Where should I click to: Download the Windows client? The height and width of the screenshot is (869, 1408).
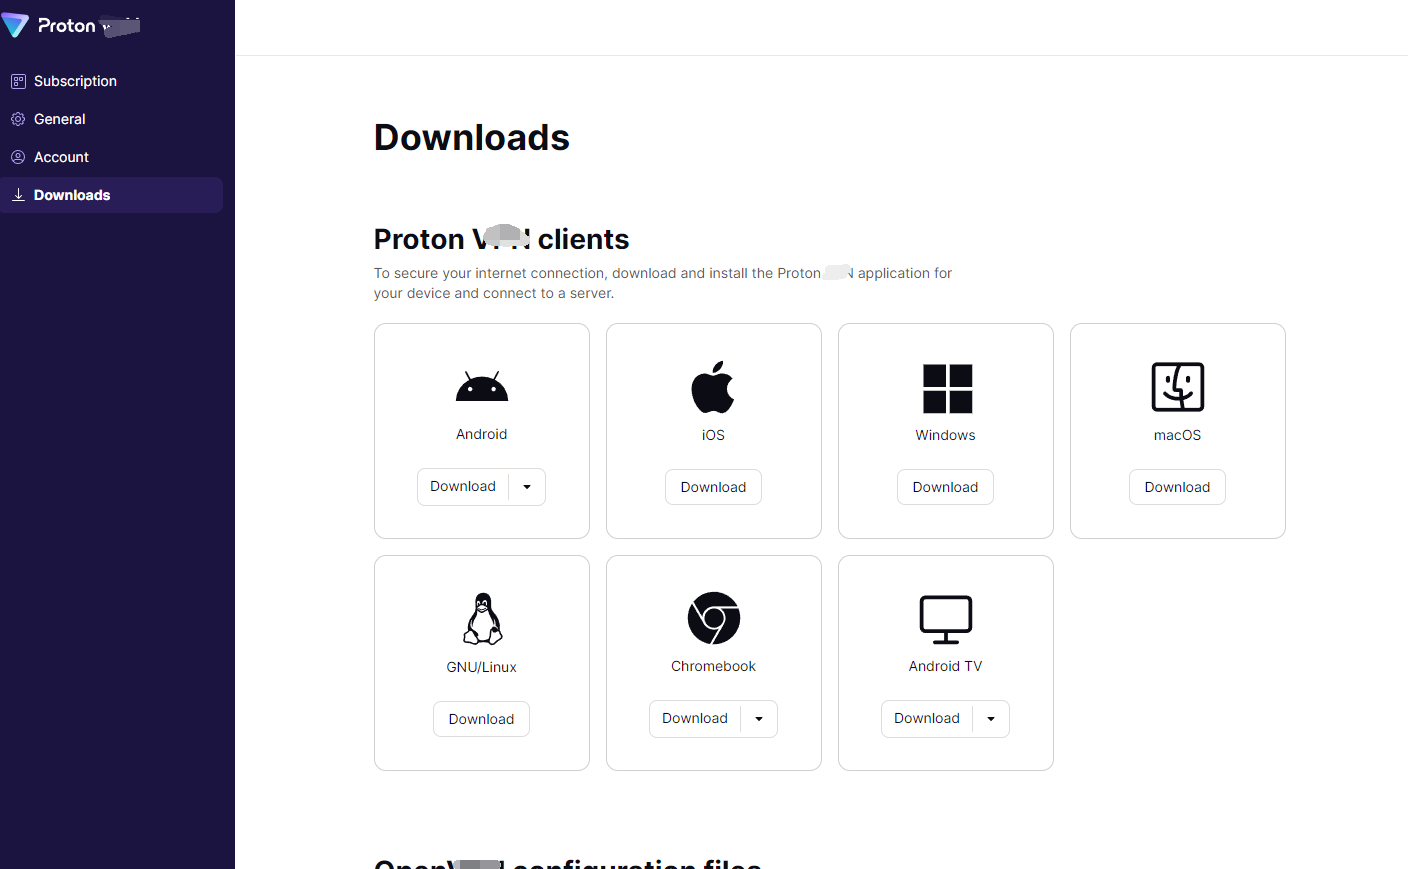click(x=945, y=487)
